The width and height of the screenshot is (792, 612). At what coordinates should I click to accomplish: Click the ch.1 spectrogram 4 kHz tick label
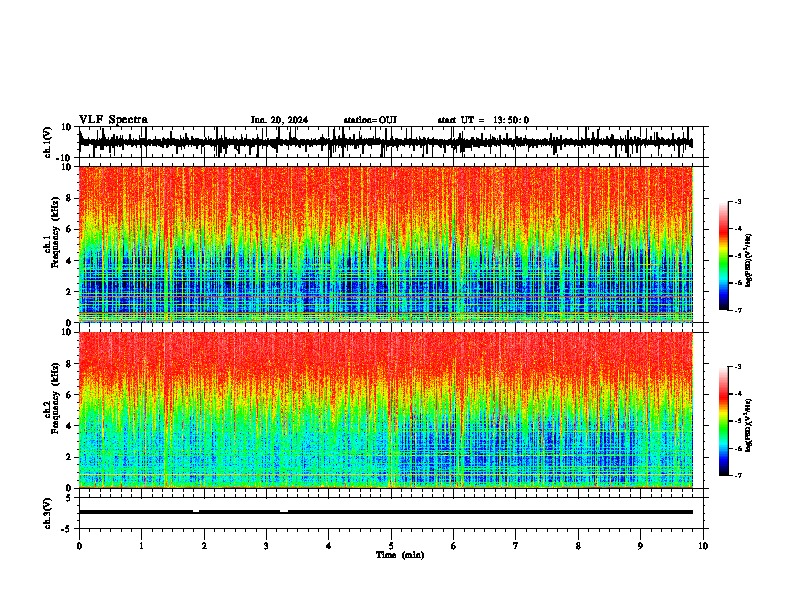(69, 261)
